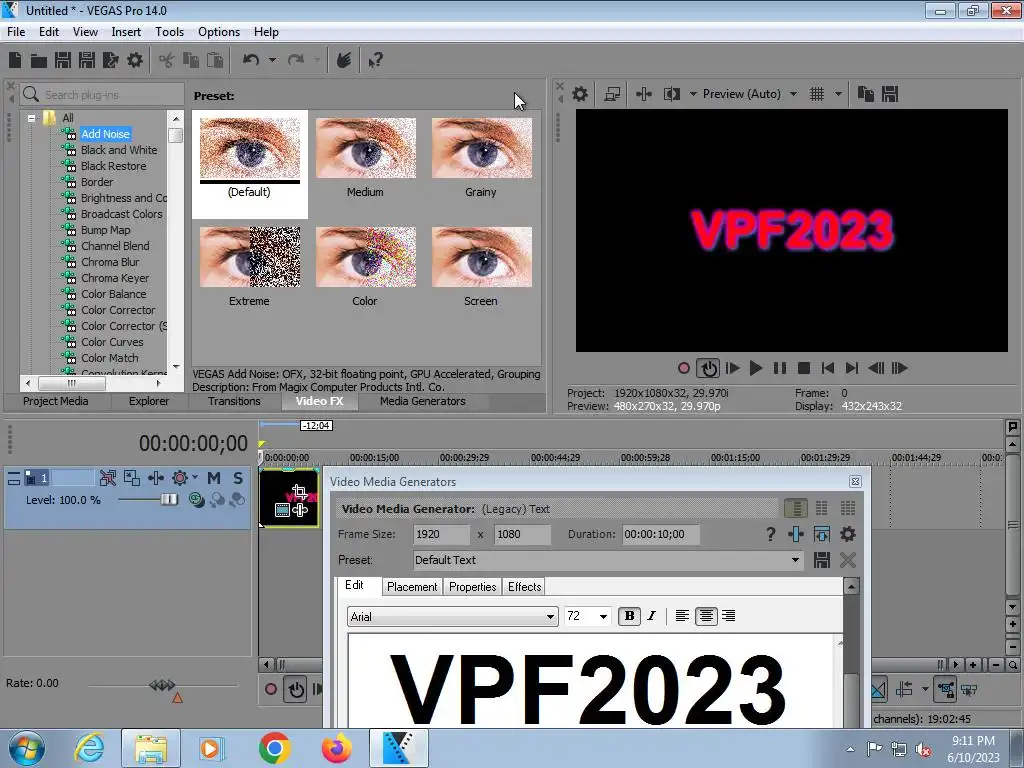Click the Render As icon in the toolbar
Image resolution: width=1024 pixels, height=768 pixels.
[x=110, y=60]
